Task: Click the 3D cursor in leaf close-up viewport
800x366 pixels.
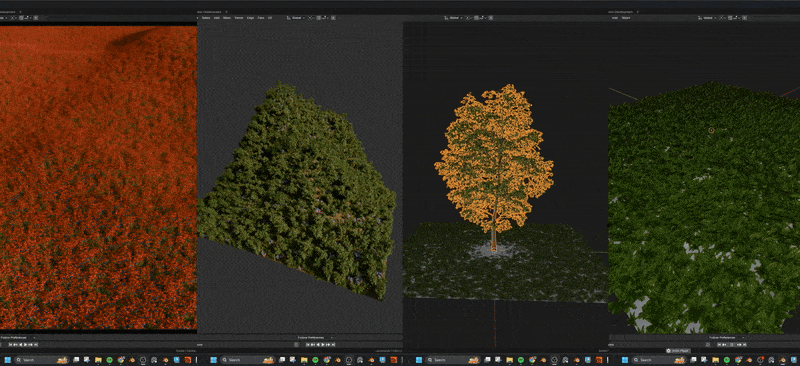Action: point(711,130)
